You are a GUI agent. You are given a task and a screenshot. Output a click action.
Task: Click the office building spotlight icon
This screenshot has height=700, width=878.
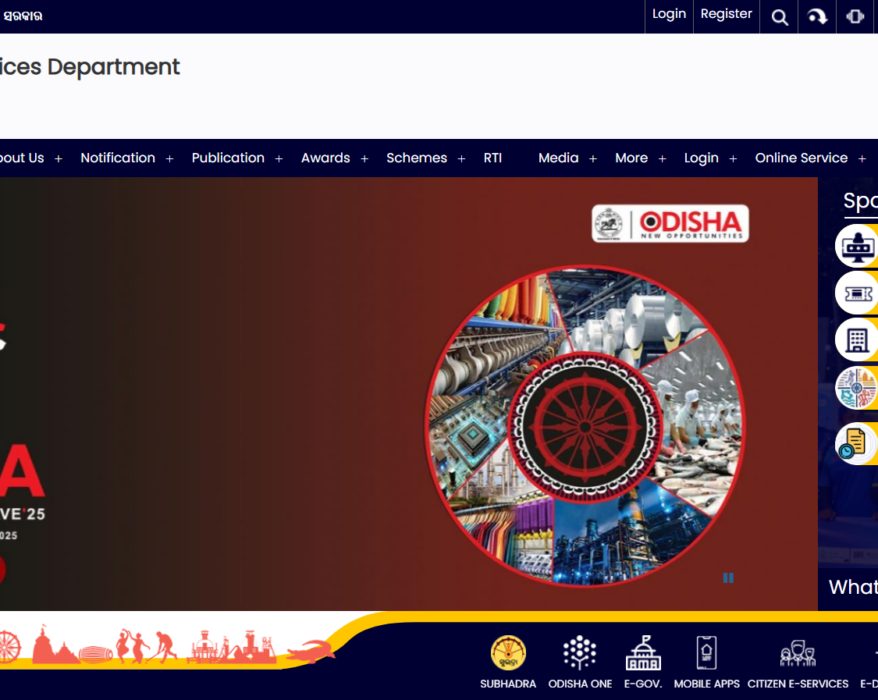(x=856, y=340)
